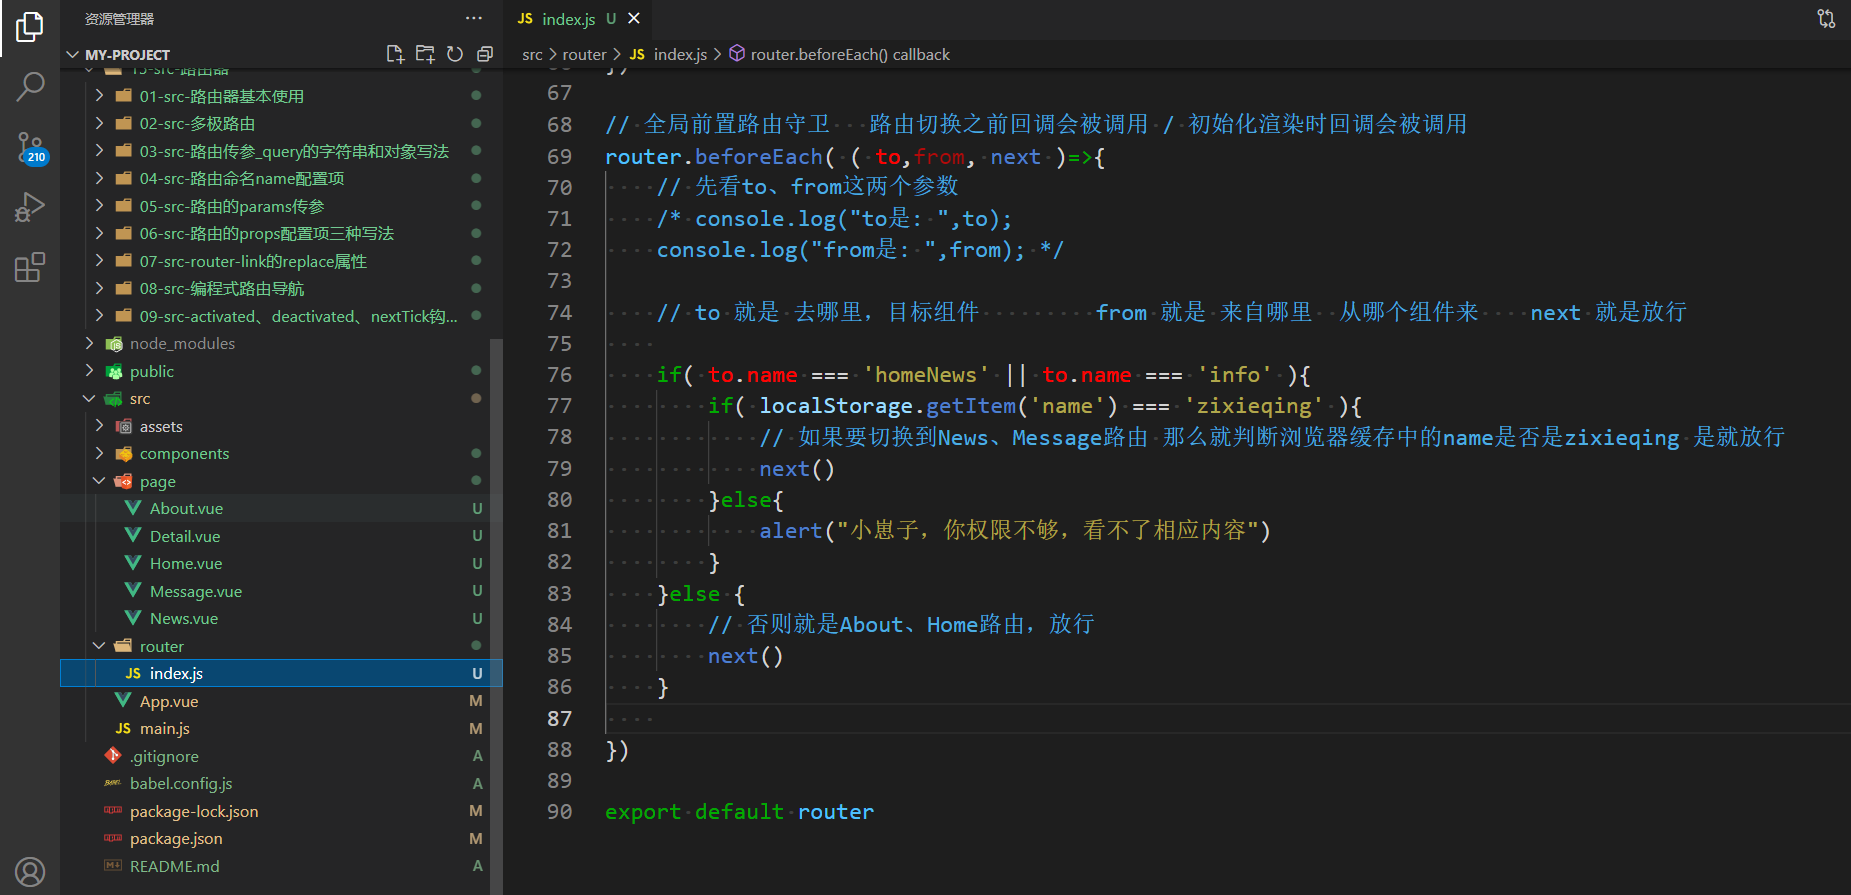The width and height of the screenshot is (1851, 895).
Task: Collapse the page folder
Action: [99, 481]
